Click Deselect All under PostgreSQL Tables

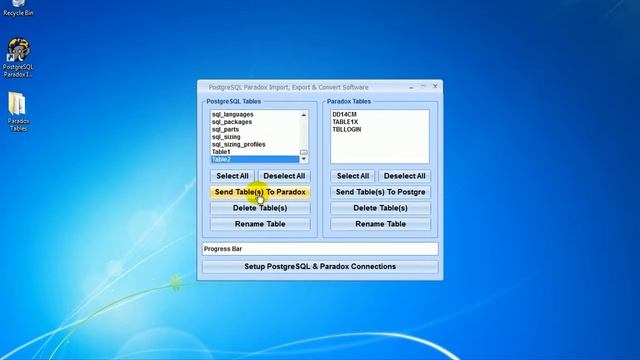click(x=284, y=176)
